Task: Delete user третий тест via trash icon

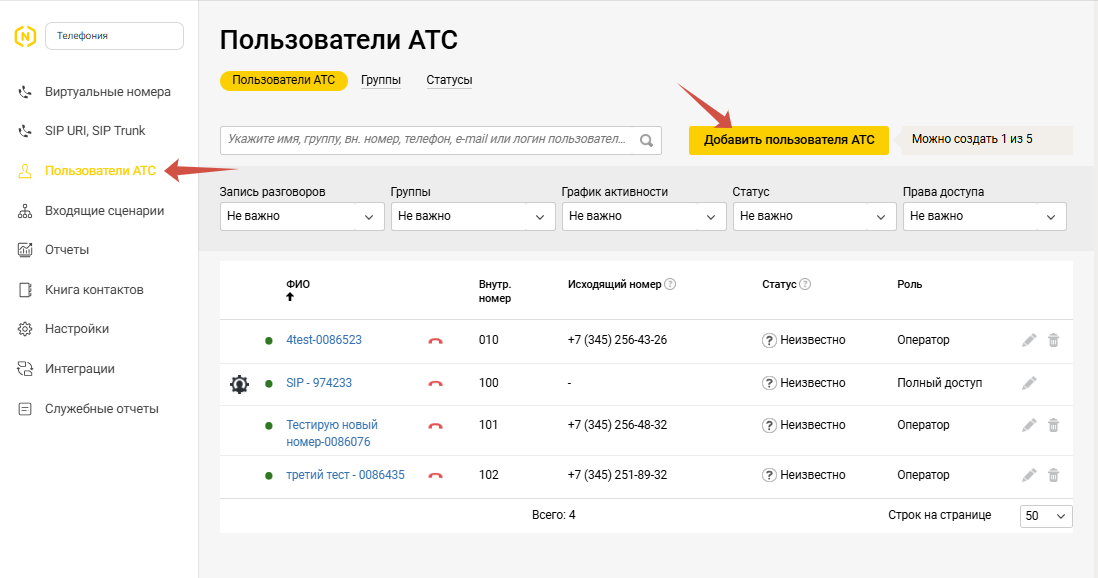Action: (1053, 475)
